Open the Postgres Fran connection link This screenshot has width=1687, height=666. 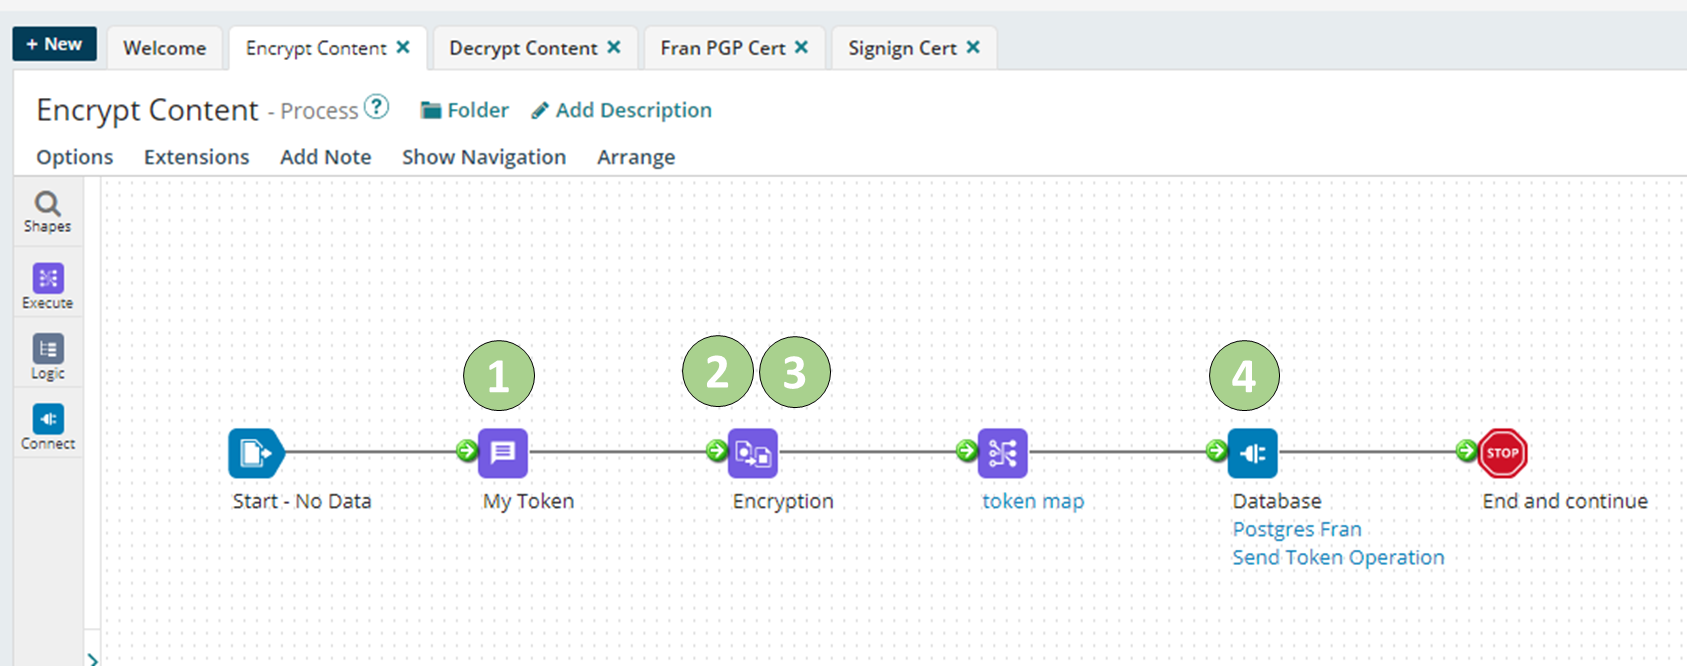(x=1296, y=529)
